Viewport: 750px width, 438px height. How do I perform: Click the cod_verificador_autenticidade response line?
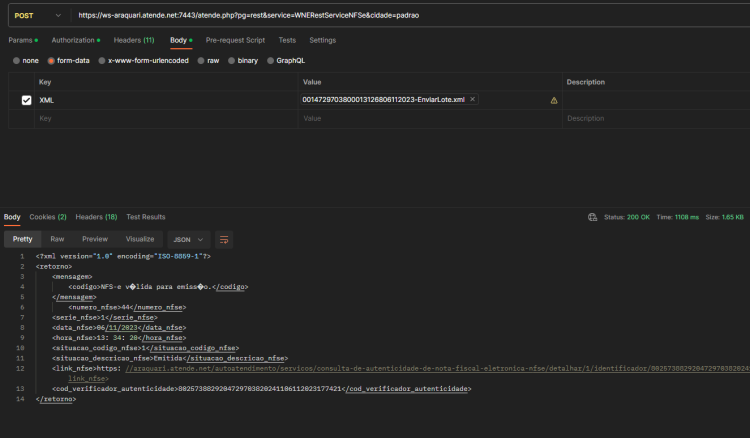click(262, 389)
